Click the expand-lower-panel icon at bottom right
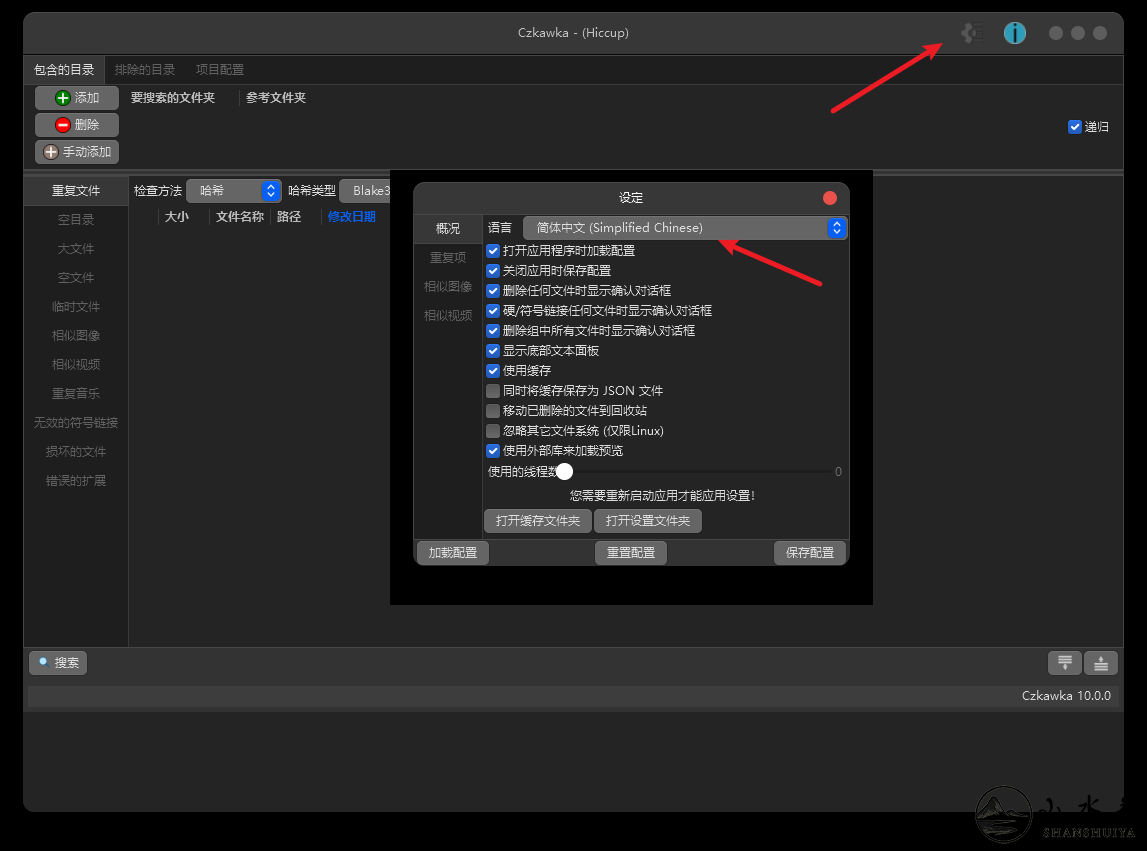The width and height of the screenshot is (1147, 851). click(x=1064, y=662)
